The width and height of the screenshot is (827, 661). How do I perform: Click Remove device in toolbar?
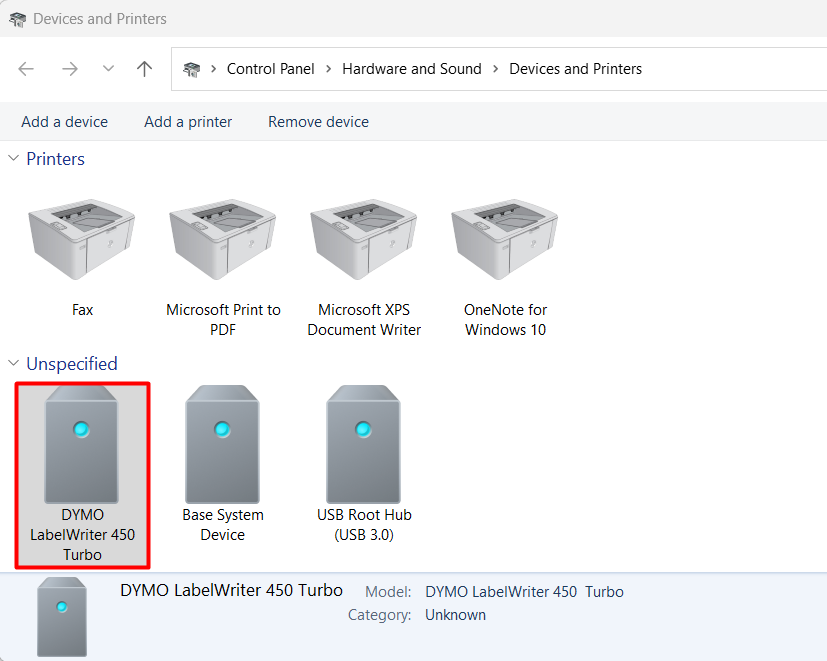pos(318,122)
